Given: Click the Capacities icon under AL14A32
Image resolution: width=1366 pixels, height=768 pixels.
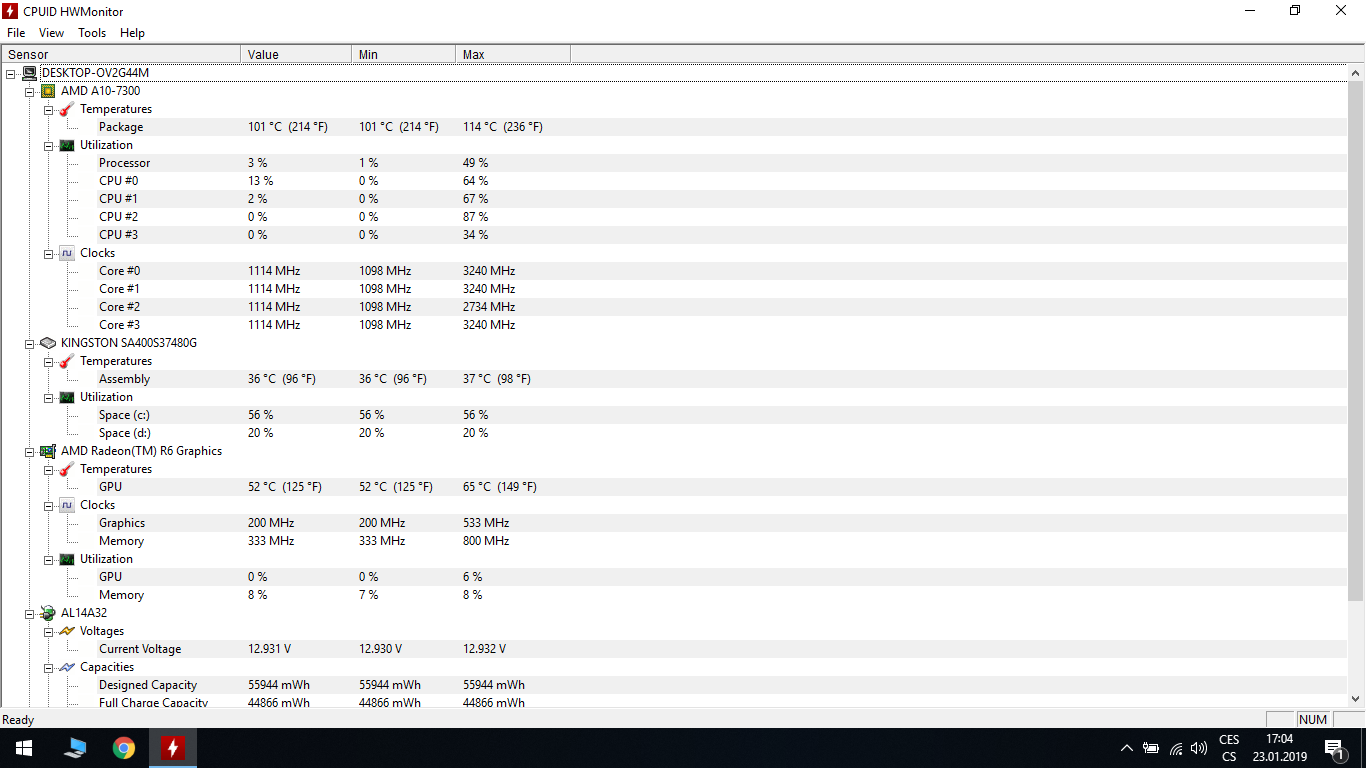Looking at the screenshot, I should coord(67,667).
